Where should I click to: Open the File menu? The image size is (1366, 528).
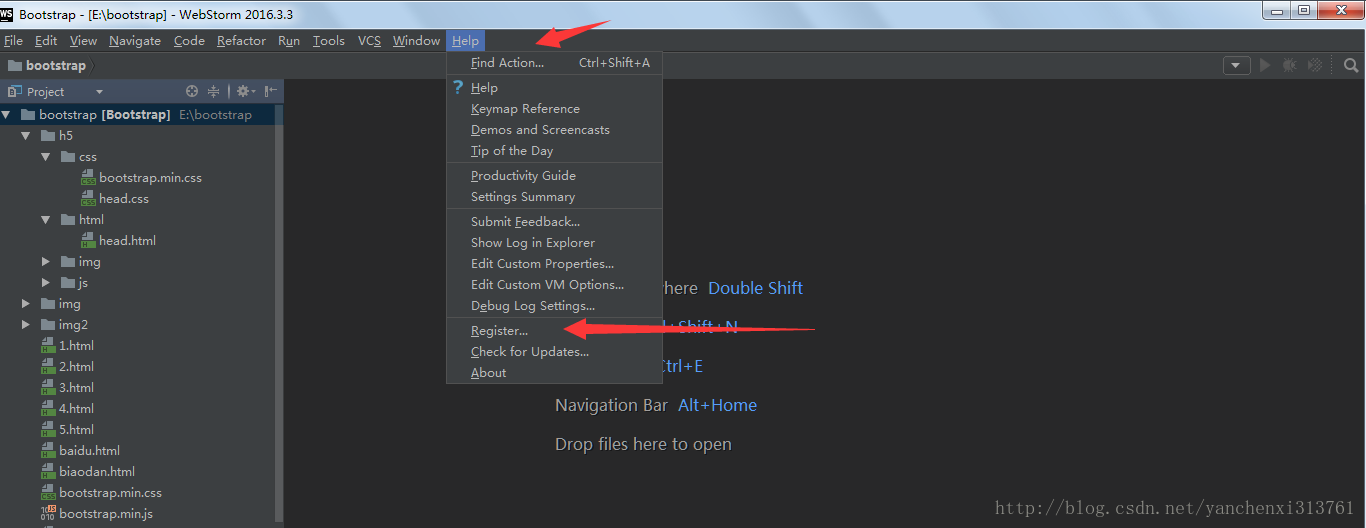click(x=13, y=41)
